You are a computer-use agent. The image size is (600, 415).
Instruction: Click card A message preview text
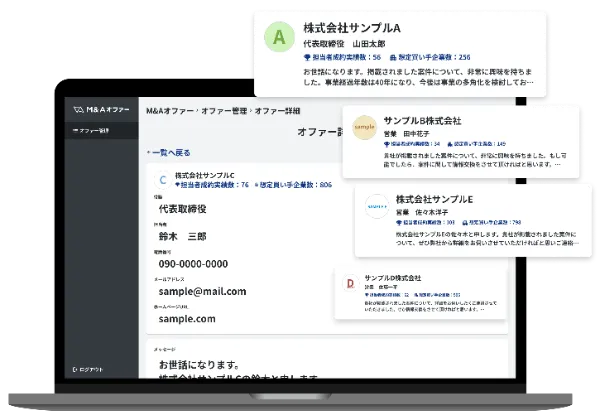click(x=417, y=77)
